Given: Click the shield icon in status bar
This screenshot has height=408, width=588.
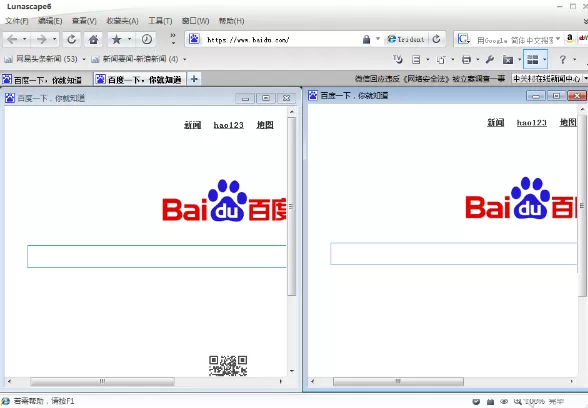Looking at the screenshot, I should coord(476,402).
